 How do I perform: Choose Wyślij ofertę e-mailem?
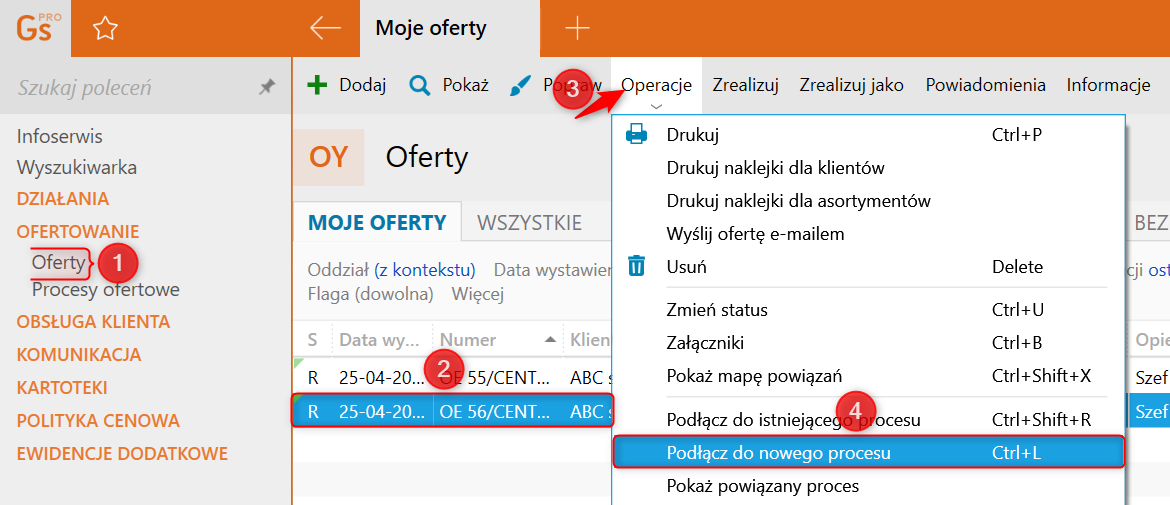tap(755, 233)
